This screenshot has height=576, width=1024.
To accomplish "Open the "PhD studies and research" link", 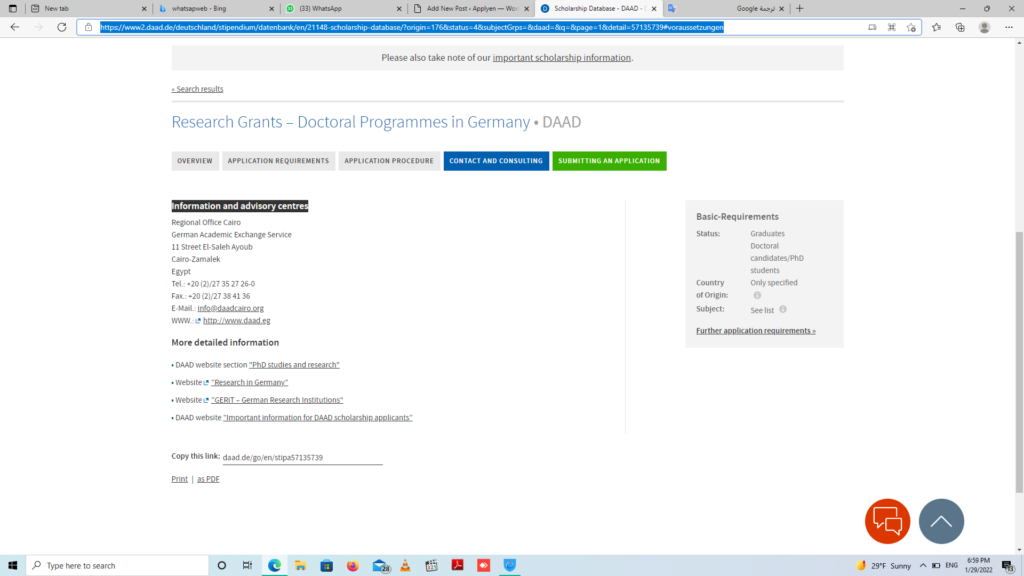I will [x=294, y=365].
